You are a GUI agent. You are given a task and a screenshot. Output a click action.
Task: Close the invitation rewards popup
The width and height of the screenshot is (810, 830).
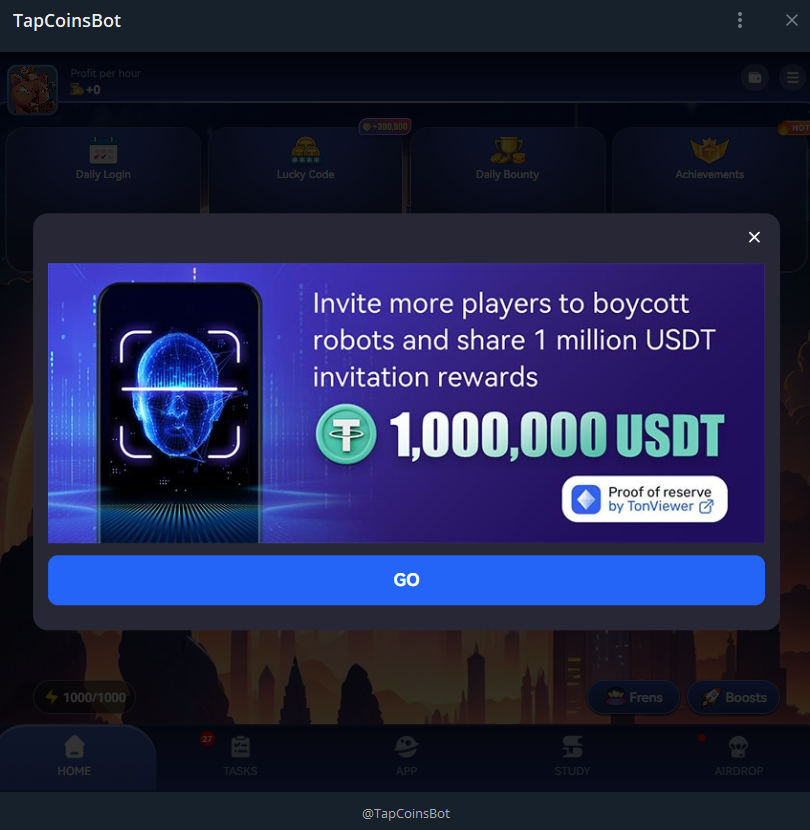click(x=754, y=237)
